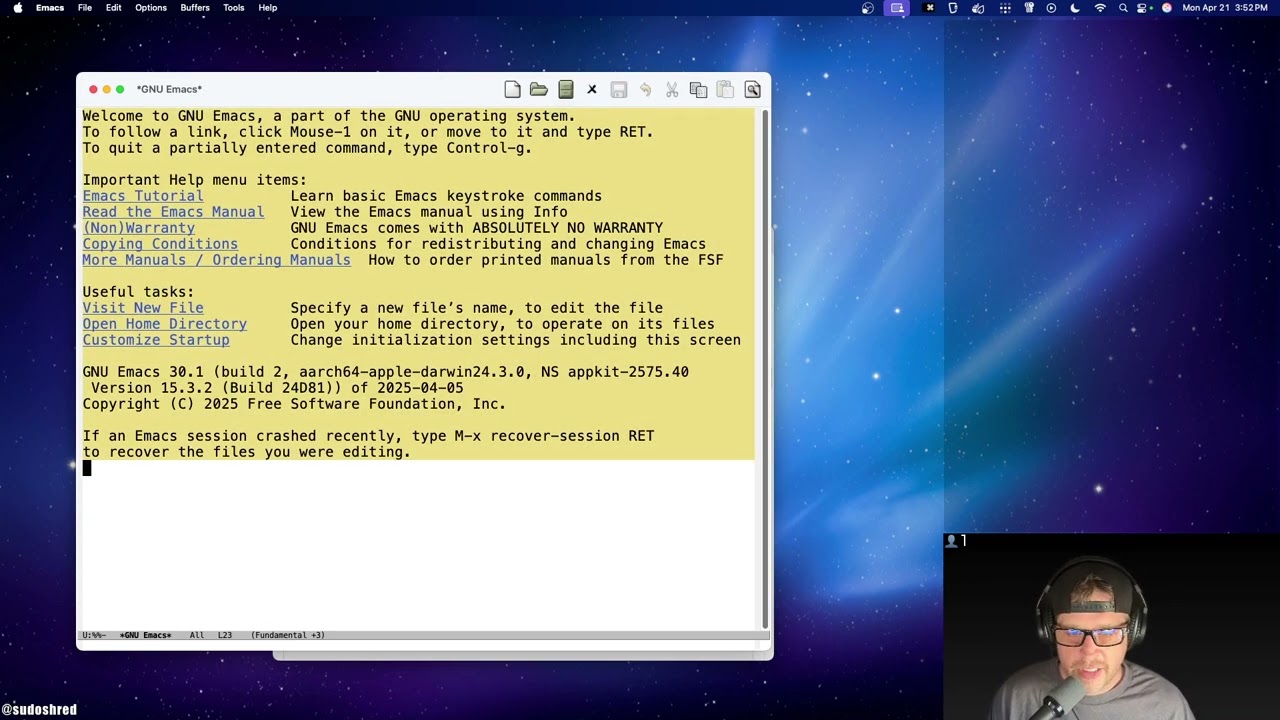Open the Edit menu
1280x720 pixels.
(x=114, y=8)
